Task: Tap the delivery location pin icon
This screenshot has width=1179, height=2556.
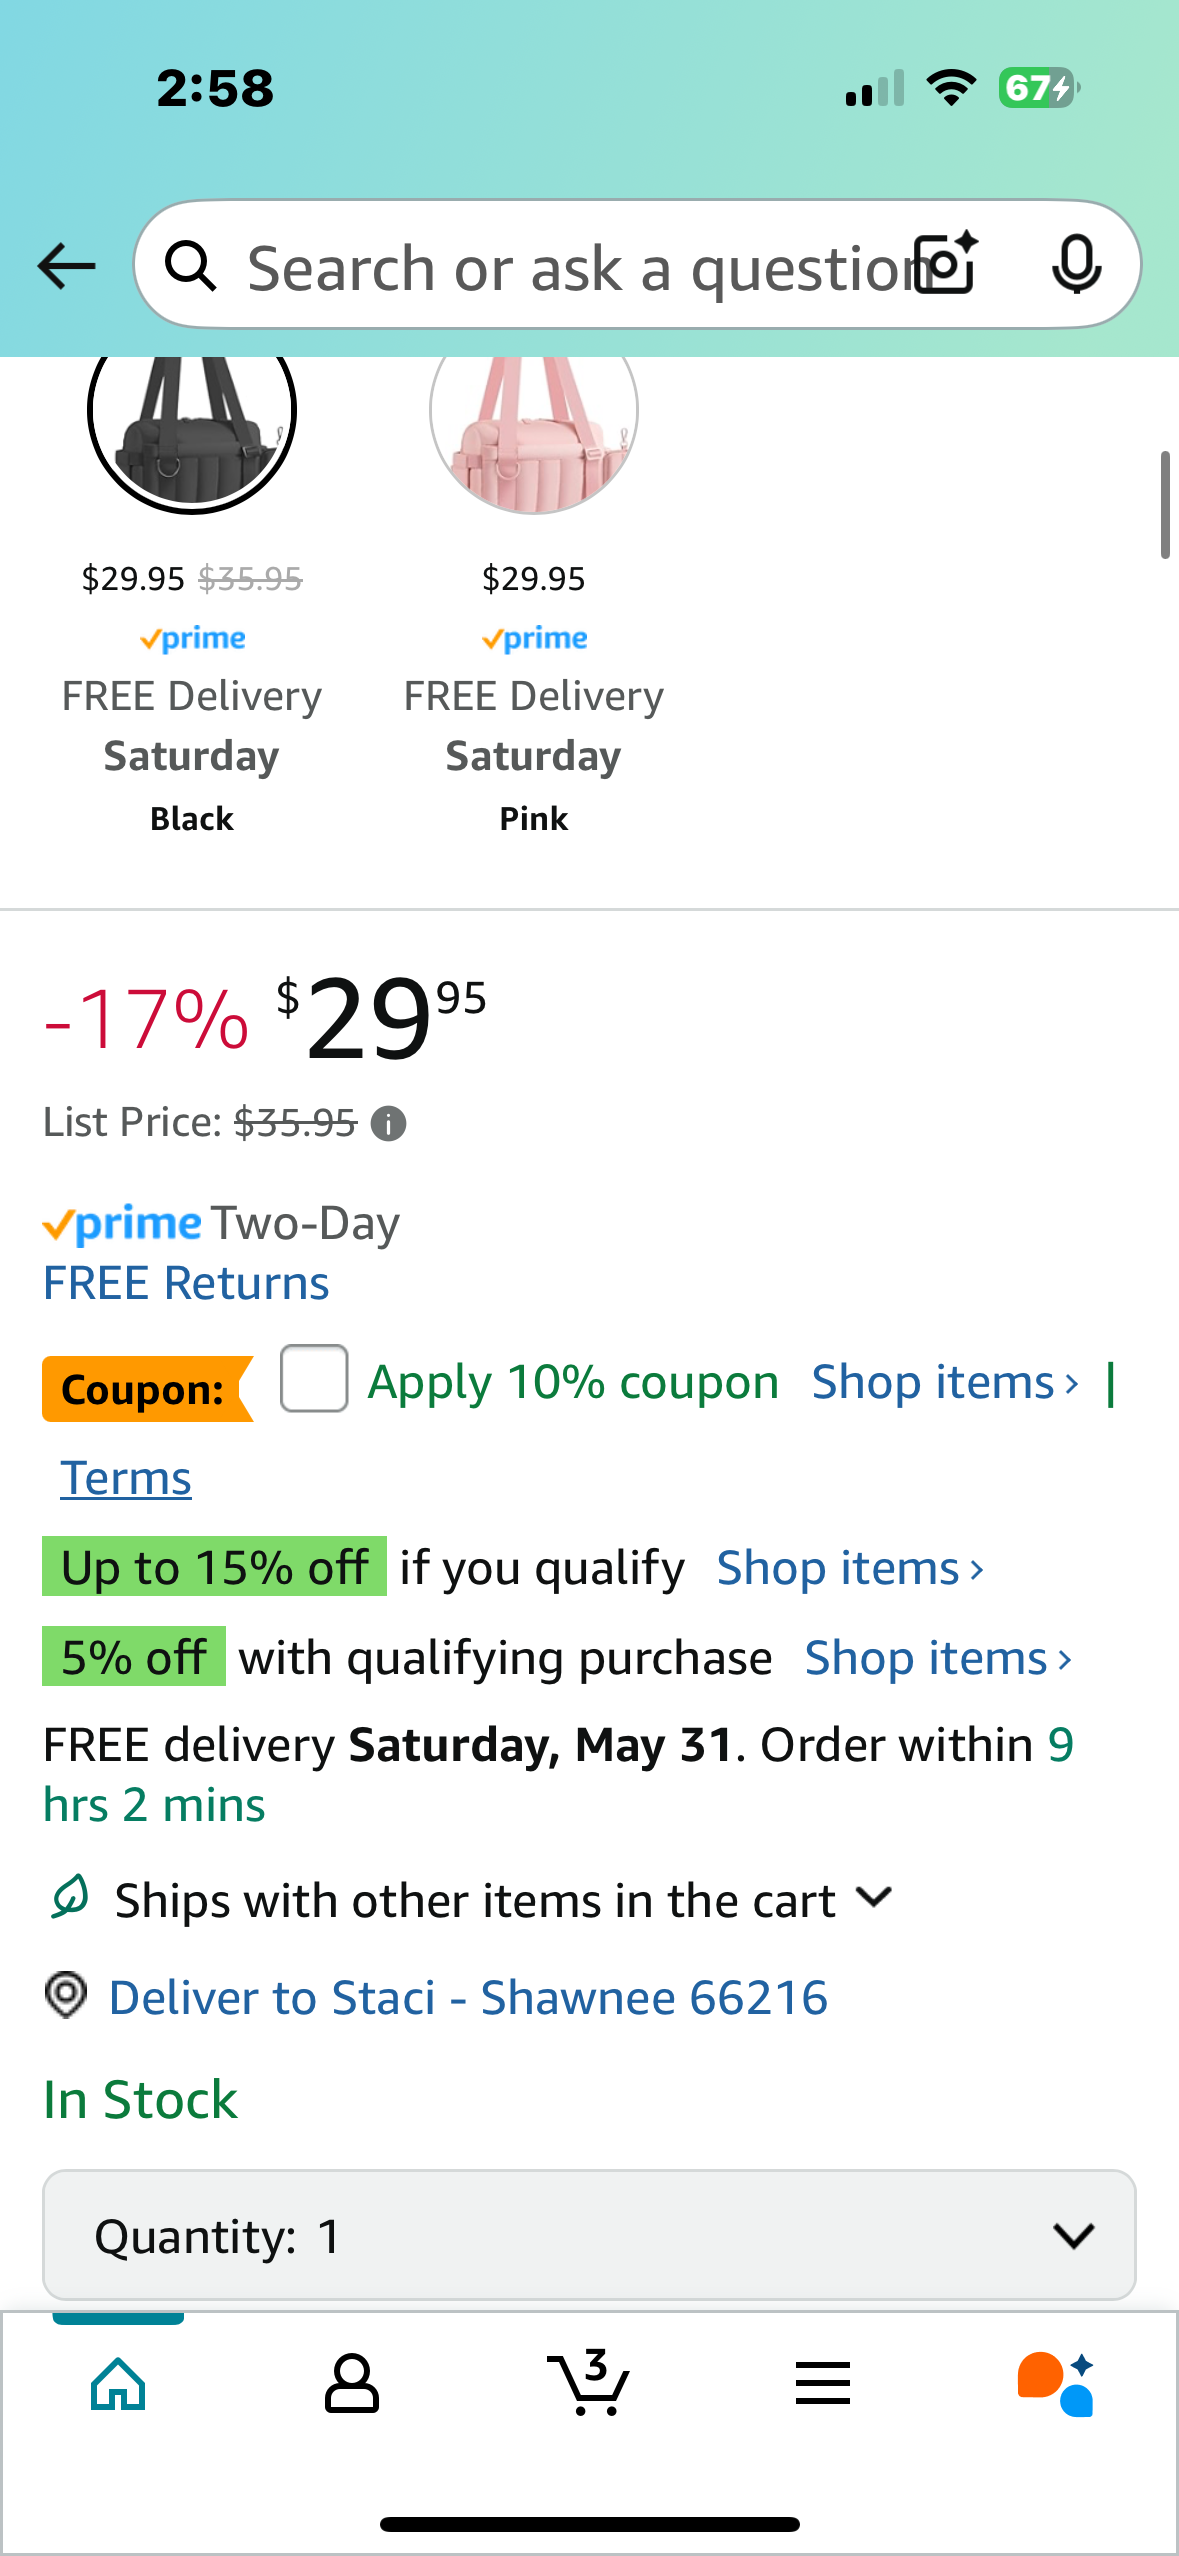Action: (x=66, y=1996)
